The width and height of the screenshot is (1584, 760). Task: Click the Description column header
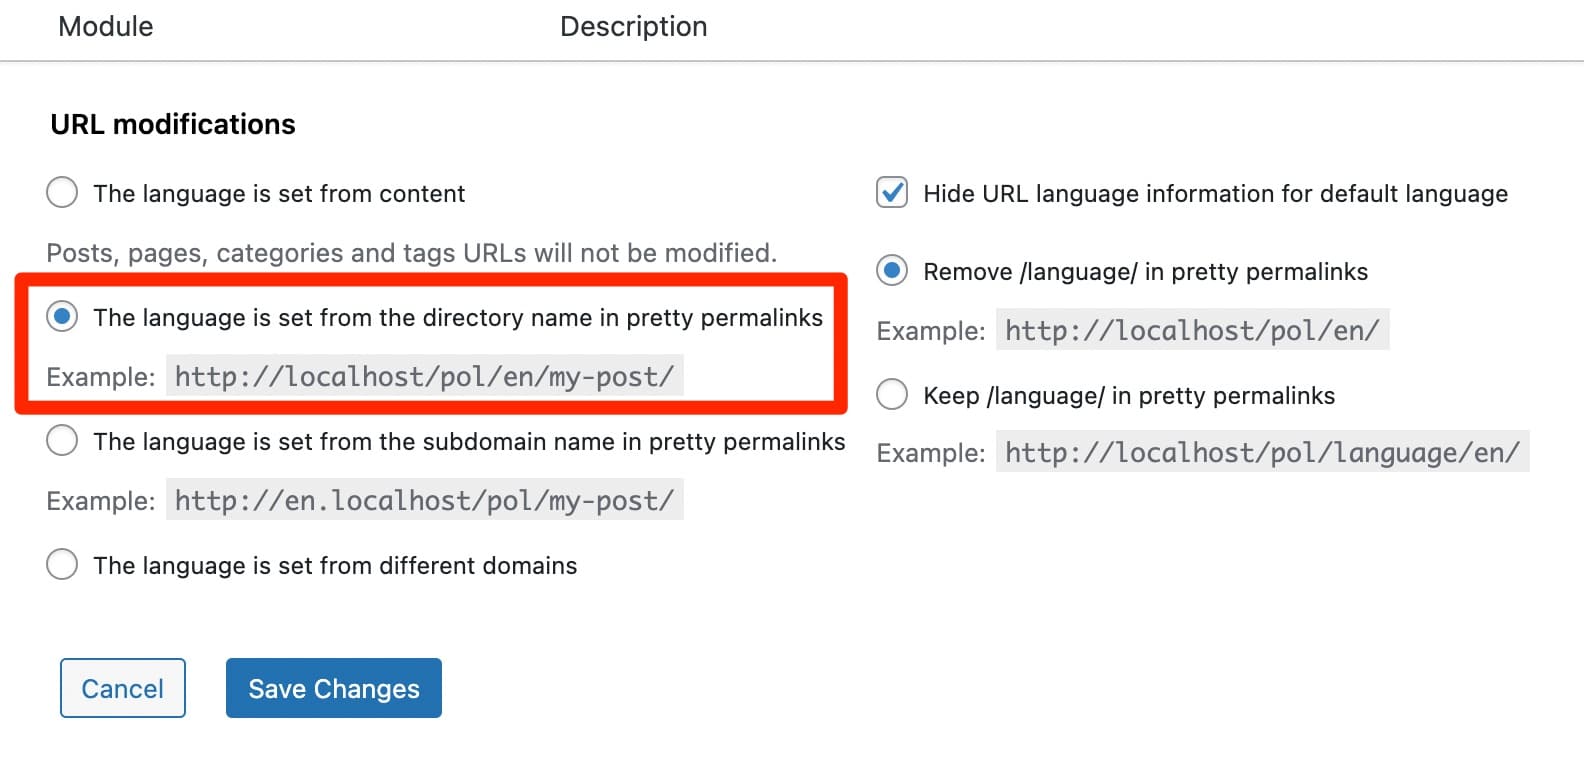633,26
